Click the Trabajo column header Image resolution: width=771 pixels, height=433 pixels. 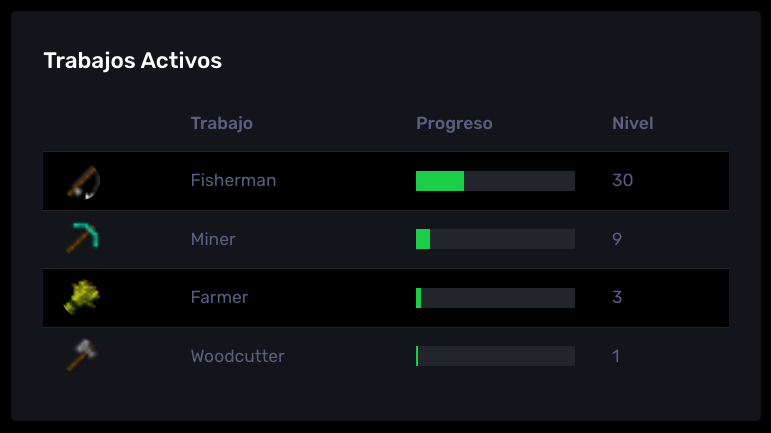point(222,123)
